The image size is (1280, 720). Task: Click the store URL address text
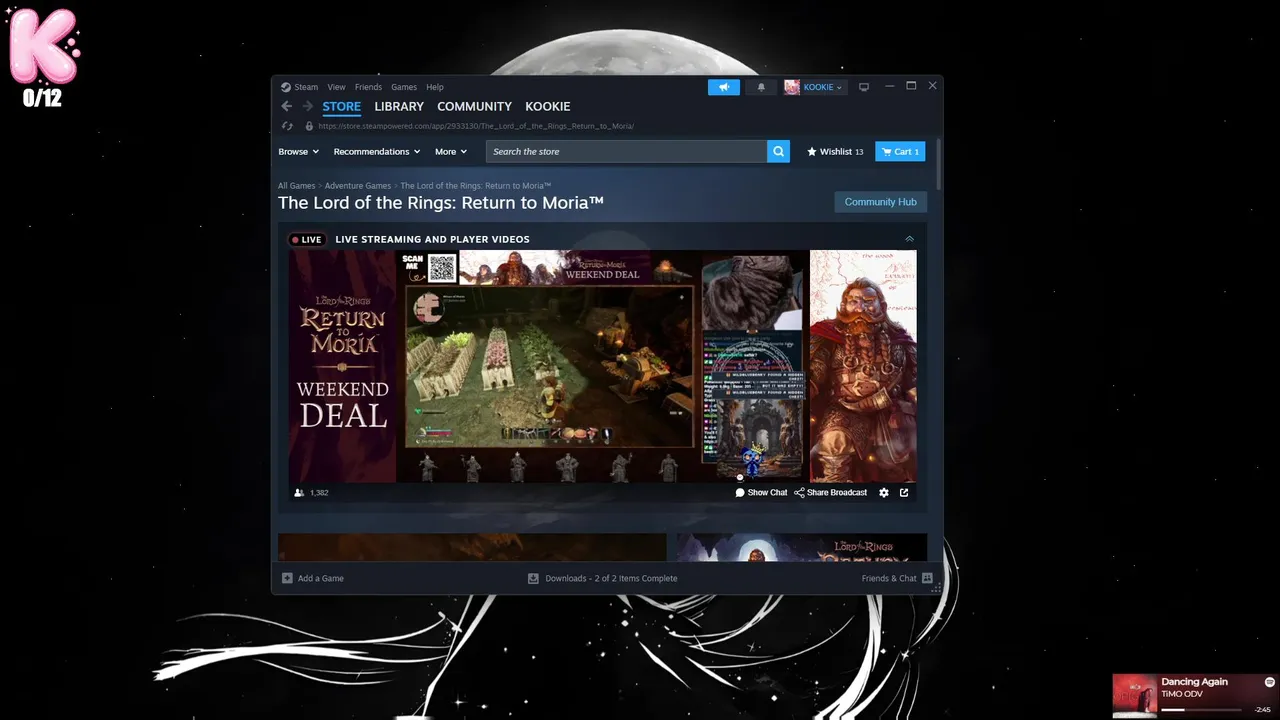pyautogui.click(x=476, y=126)
